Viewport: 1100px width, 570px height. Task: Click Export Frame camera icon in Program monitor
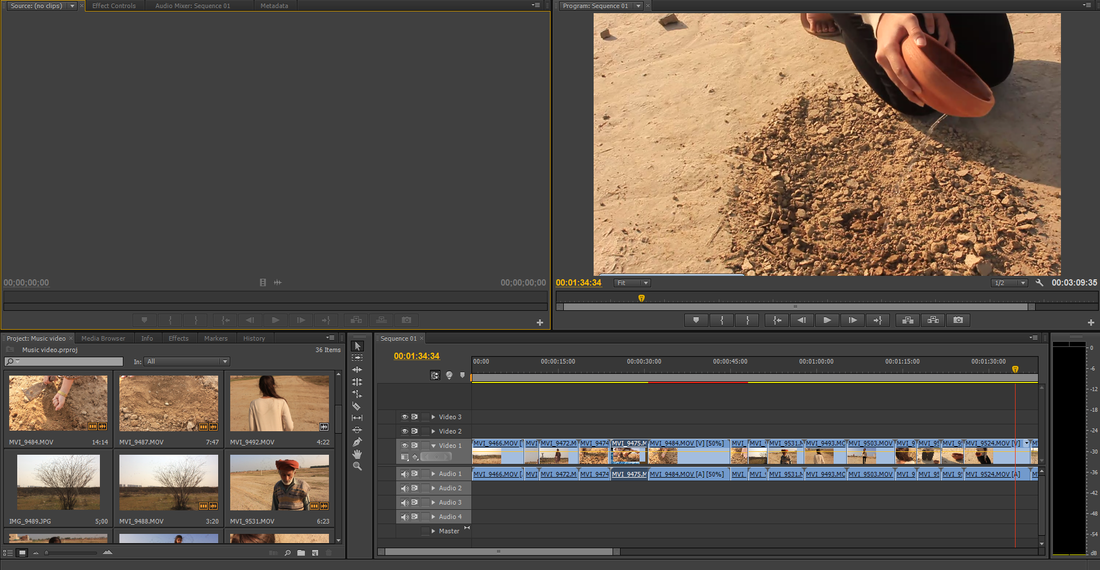tap(958, 320)
